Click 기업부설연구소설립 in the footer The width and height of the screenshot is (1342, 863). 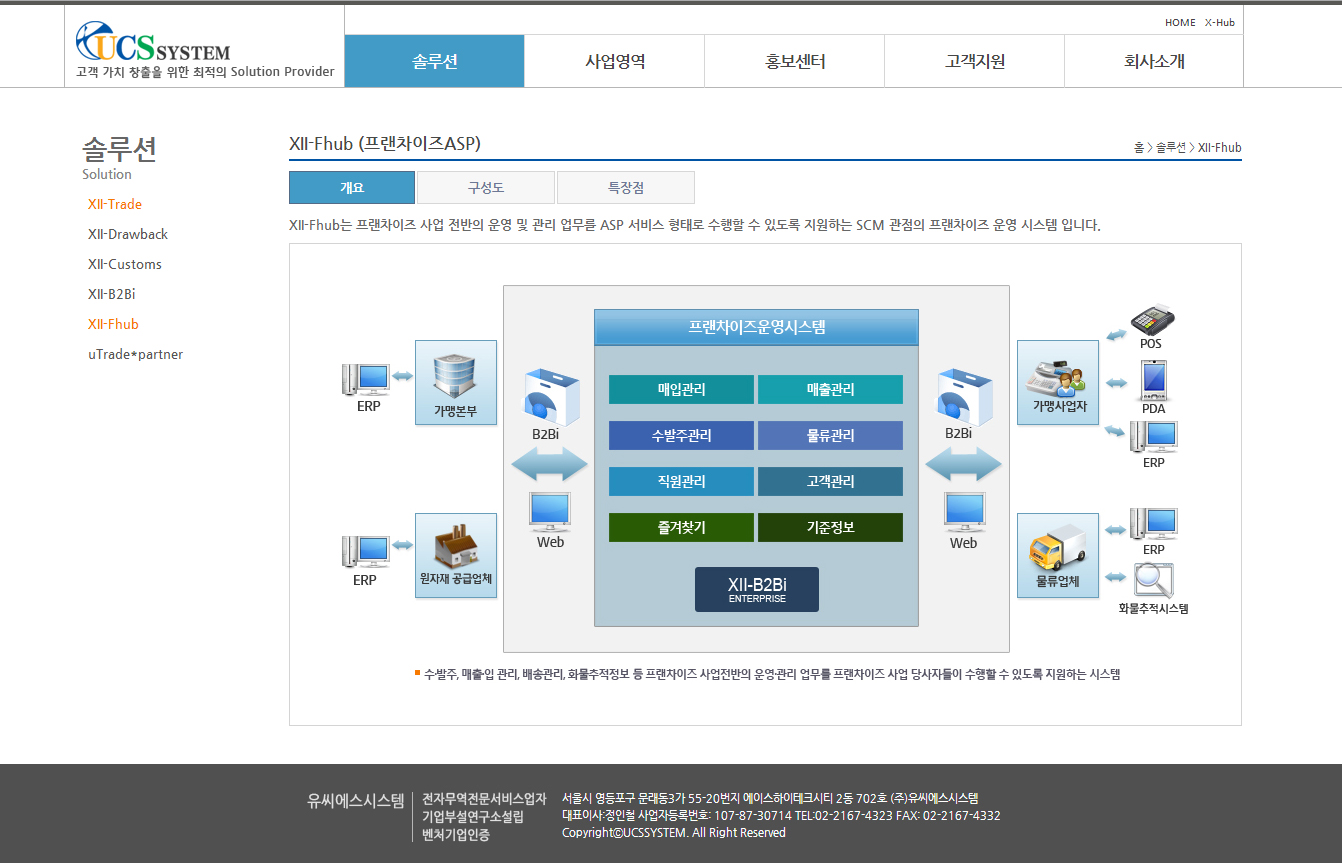pos(472,817)
